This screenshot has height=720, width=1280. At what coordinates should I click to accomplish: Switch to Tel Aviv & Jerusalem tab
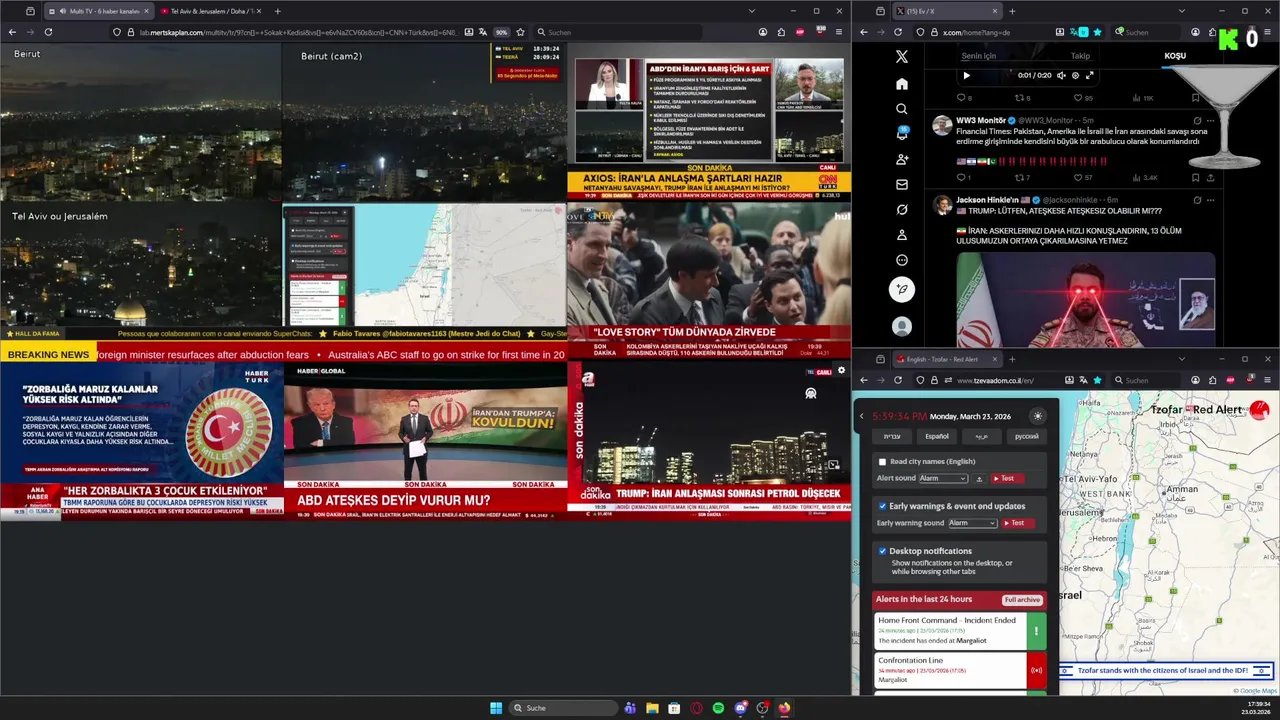tap(210, 11)
